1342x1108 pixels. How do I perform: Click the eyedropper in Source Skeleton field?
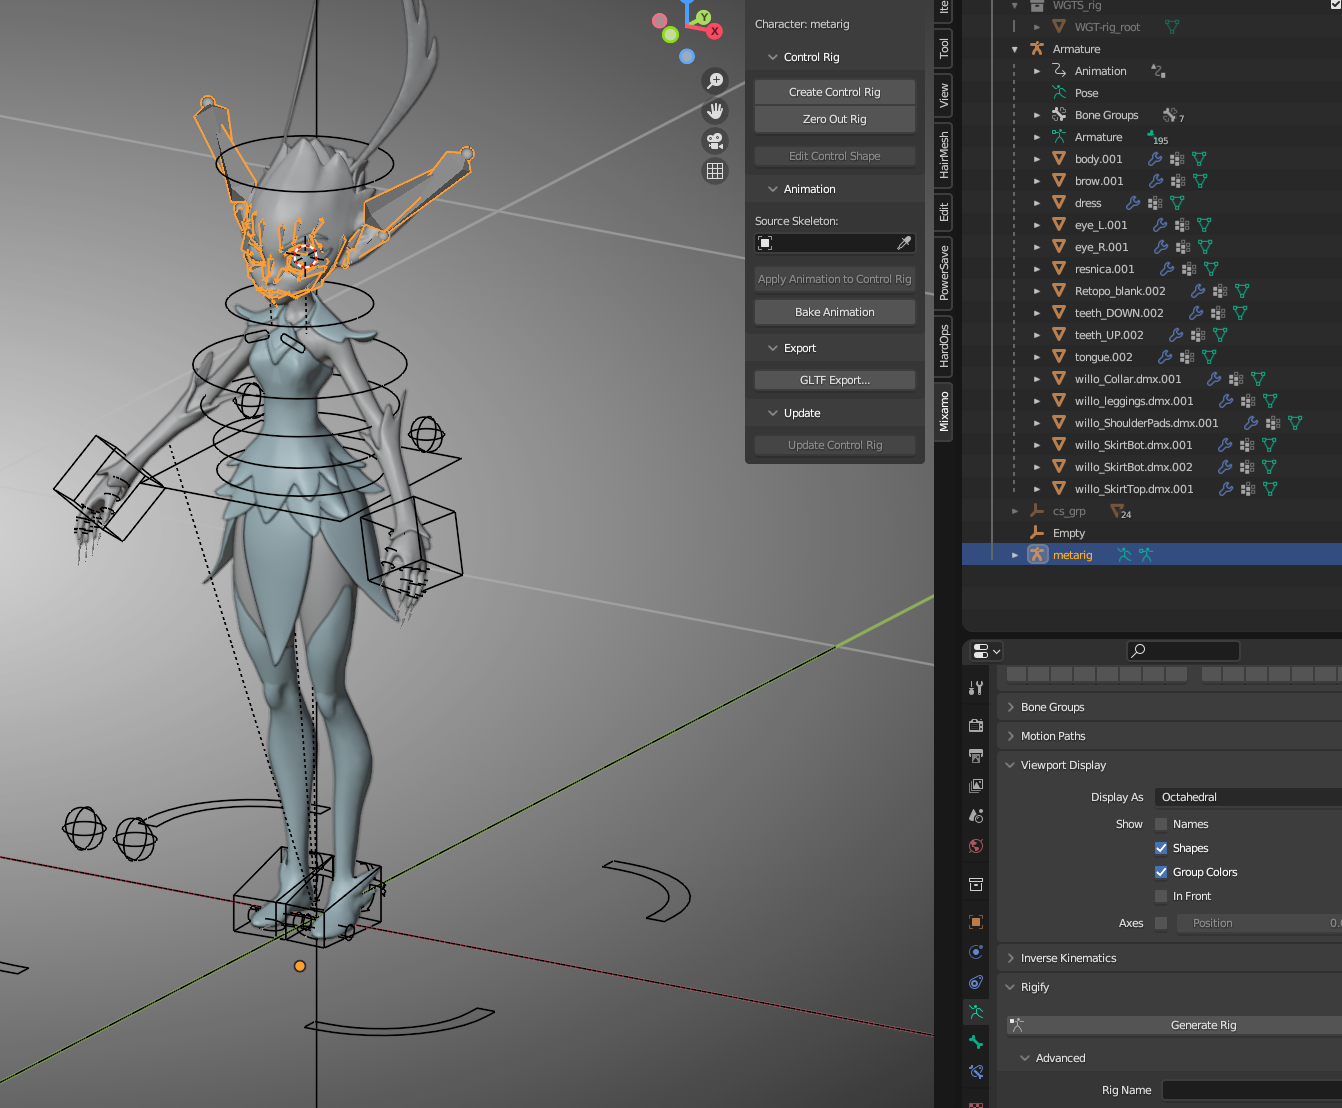point(904,243)
